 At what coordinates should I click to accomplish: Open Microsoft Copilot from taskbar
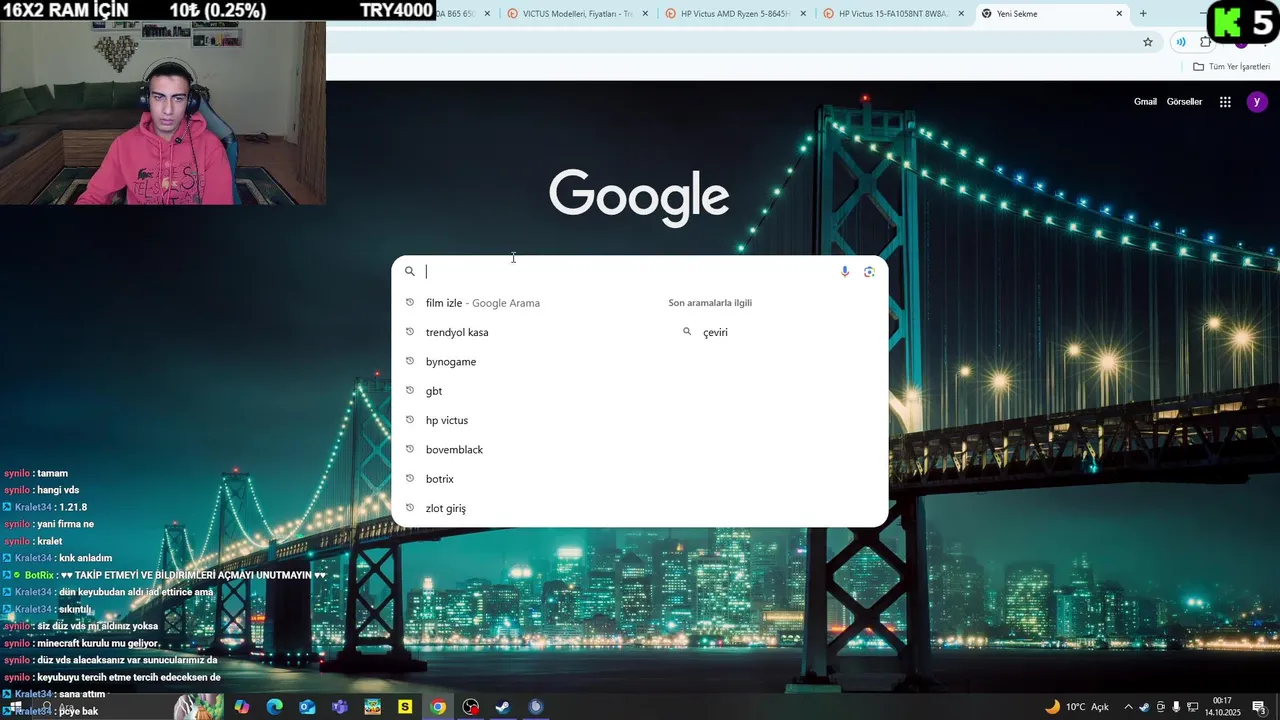click(242, 707)
